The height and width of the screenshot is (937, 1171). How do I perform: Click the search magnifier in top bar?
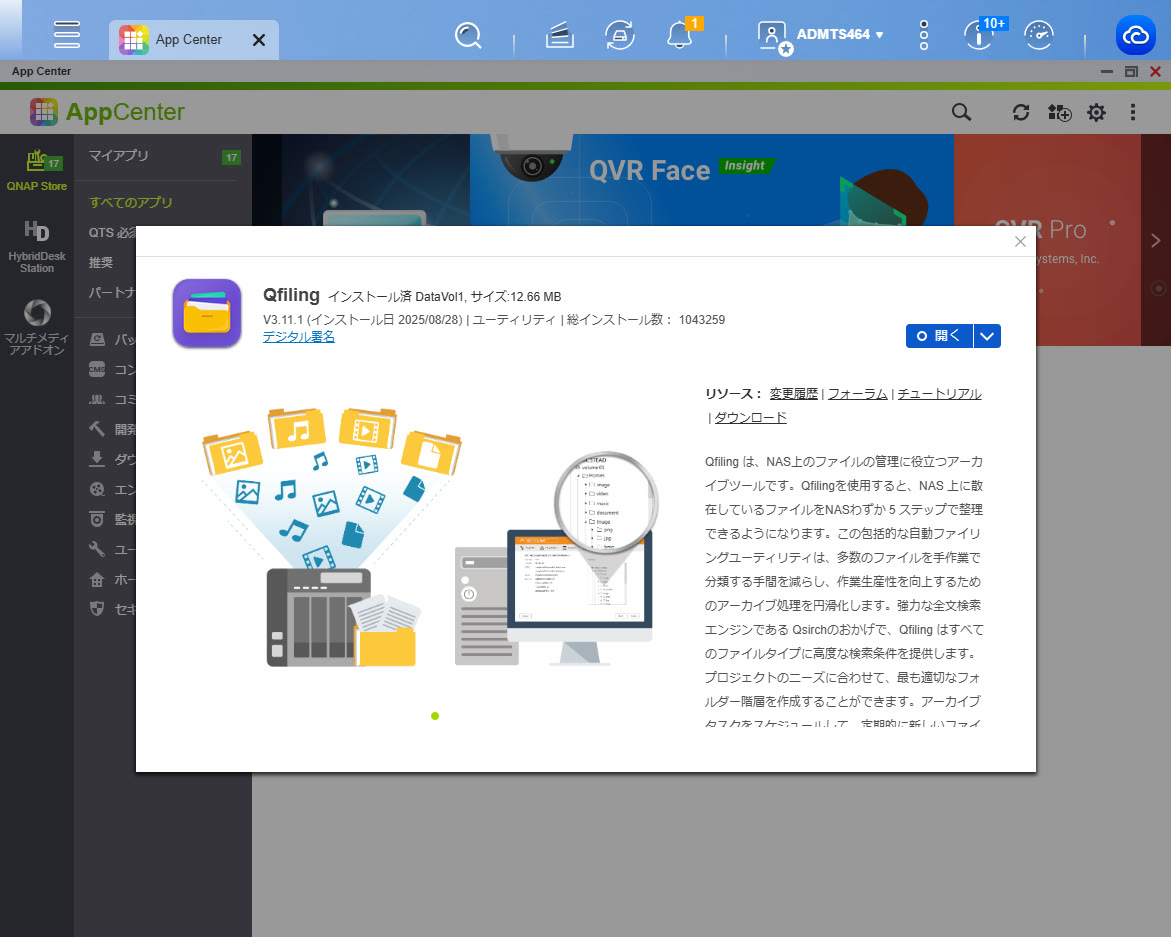tap(468, 36)
